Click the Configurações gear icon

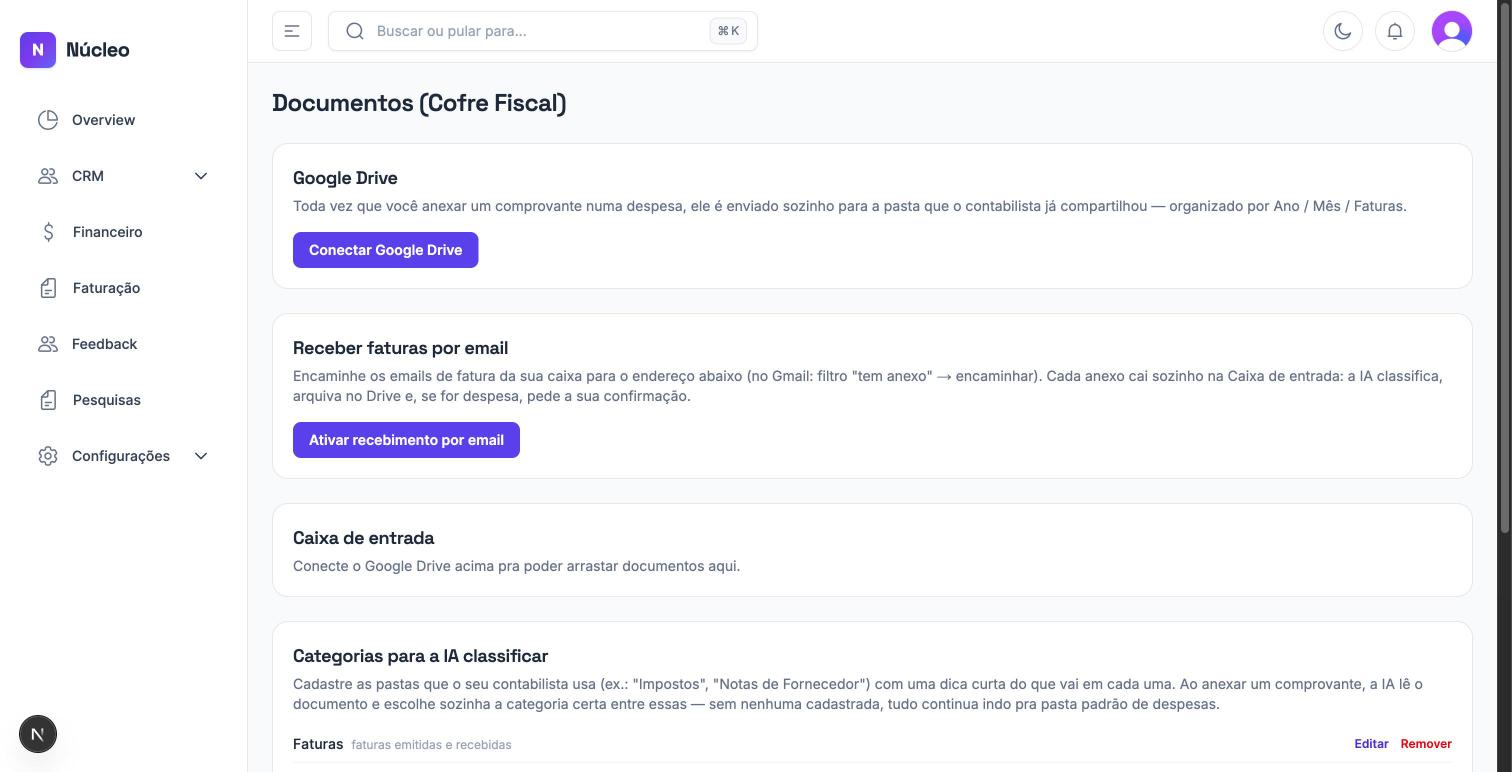(48, 456)
